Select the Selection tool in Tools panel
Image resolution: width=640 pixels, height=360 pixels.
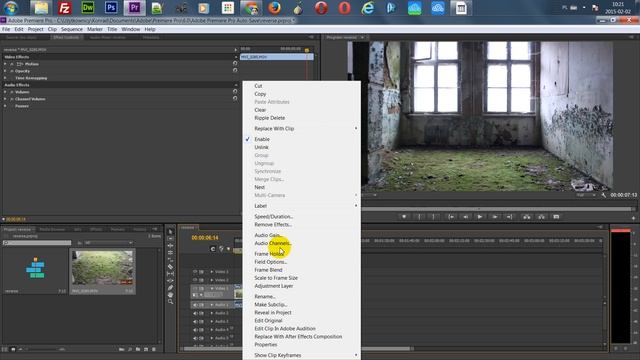click(x=170, y=231)
